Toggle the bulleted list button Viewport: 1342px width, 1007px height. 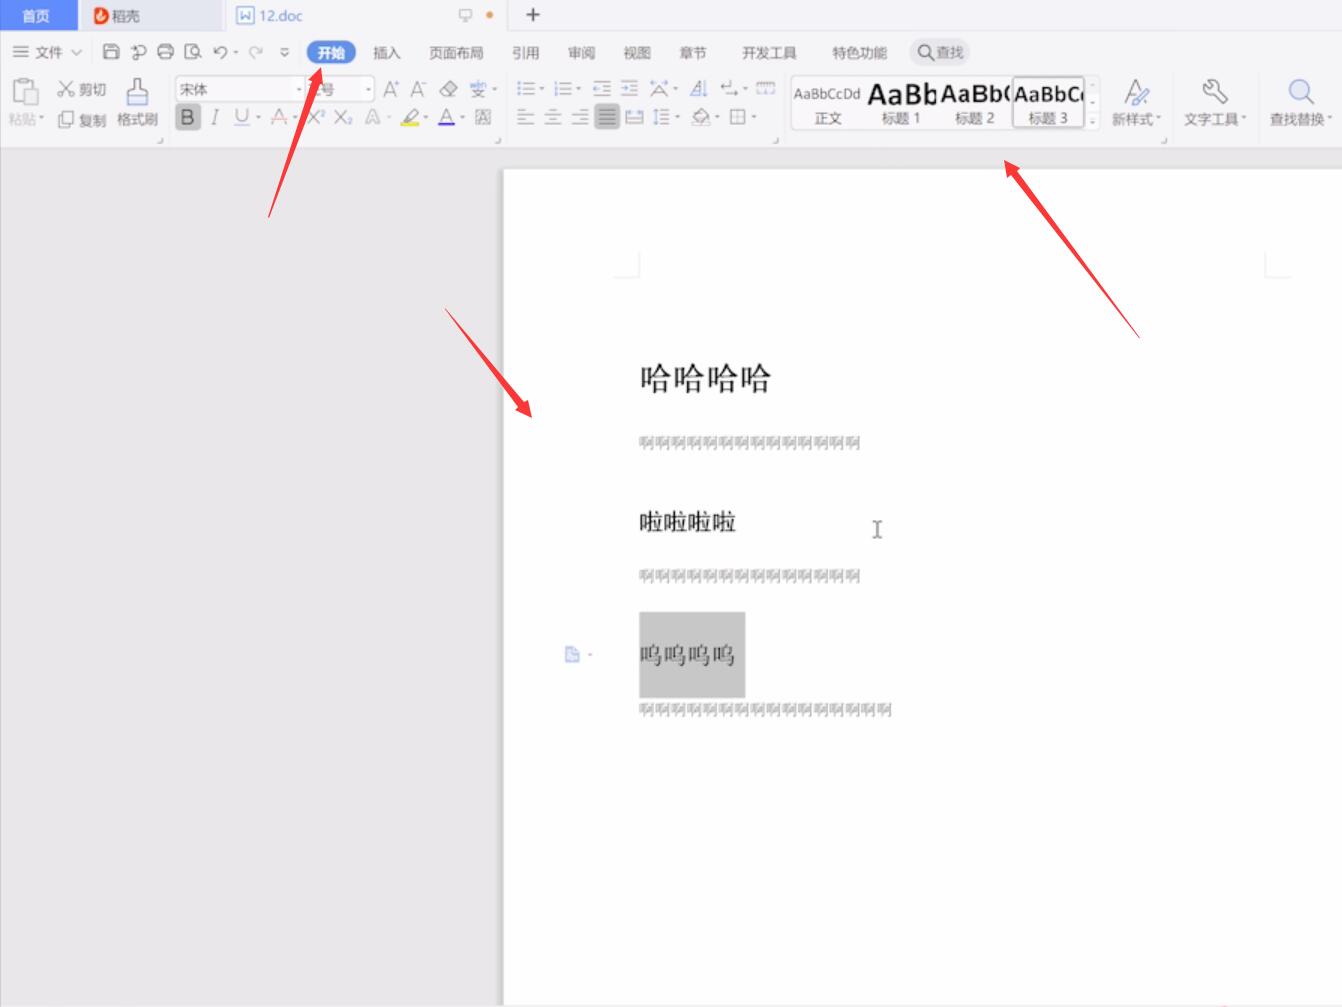point(526,89)
